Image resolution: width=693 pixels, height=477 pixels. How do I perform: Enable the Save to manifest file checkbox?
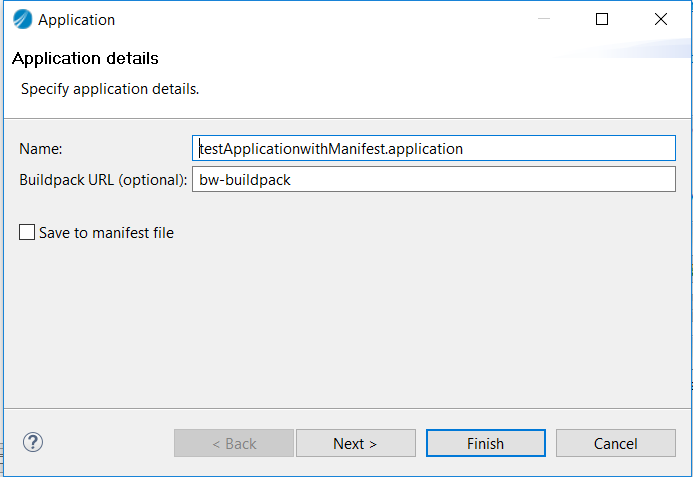[27, 232]
